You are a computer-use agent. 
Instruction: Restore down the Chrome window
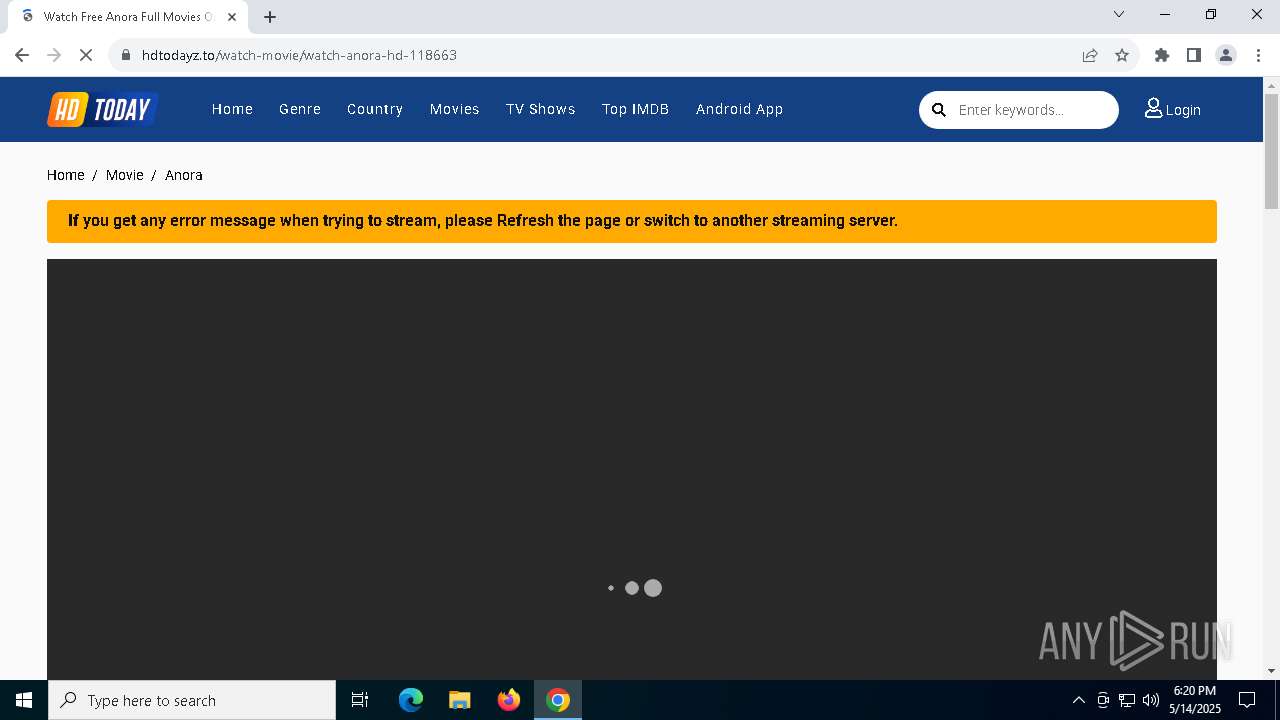(1211, 14)
